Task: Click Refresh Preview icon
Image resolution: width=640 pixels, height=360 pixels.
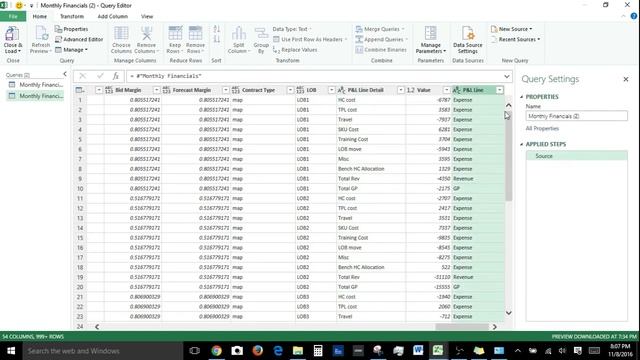Action: 41,33
